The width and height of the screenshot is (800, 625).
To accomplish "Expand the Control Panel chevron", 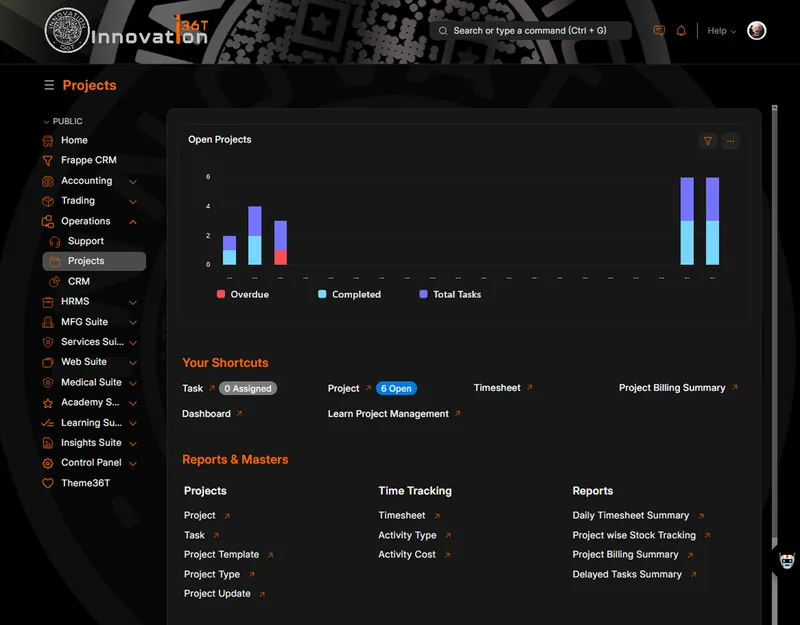I will point(133,464).
